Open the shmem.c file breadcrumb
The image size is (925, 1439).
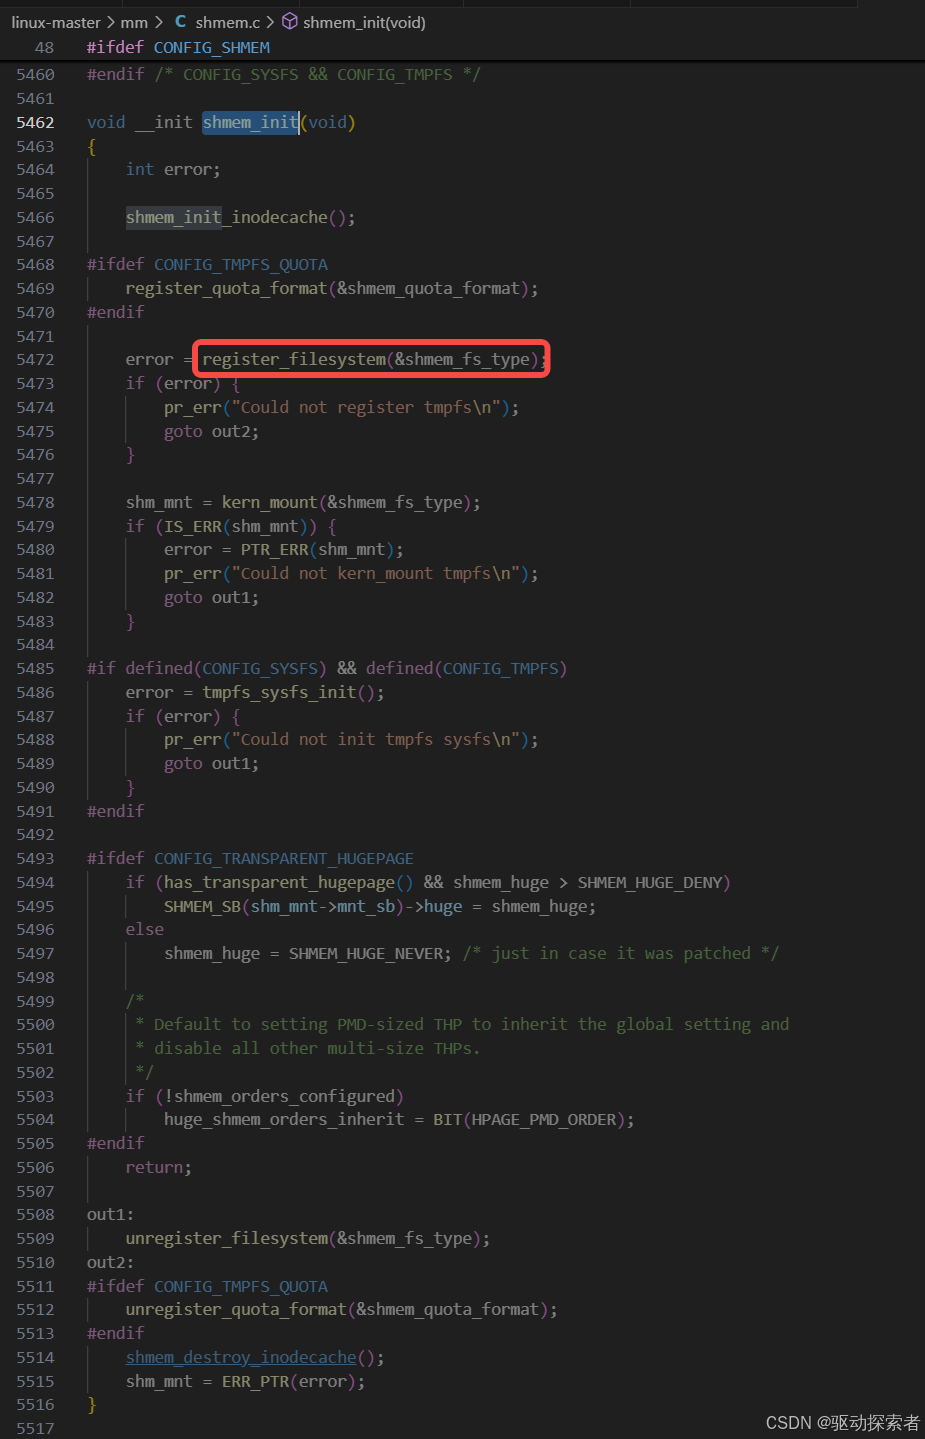(x=228, y=22)
